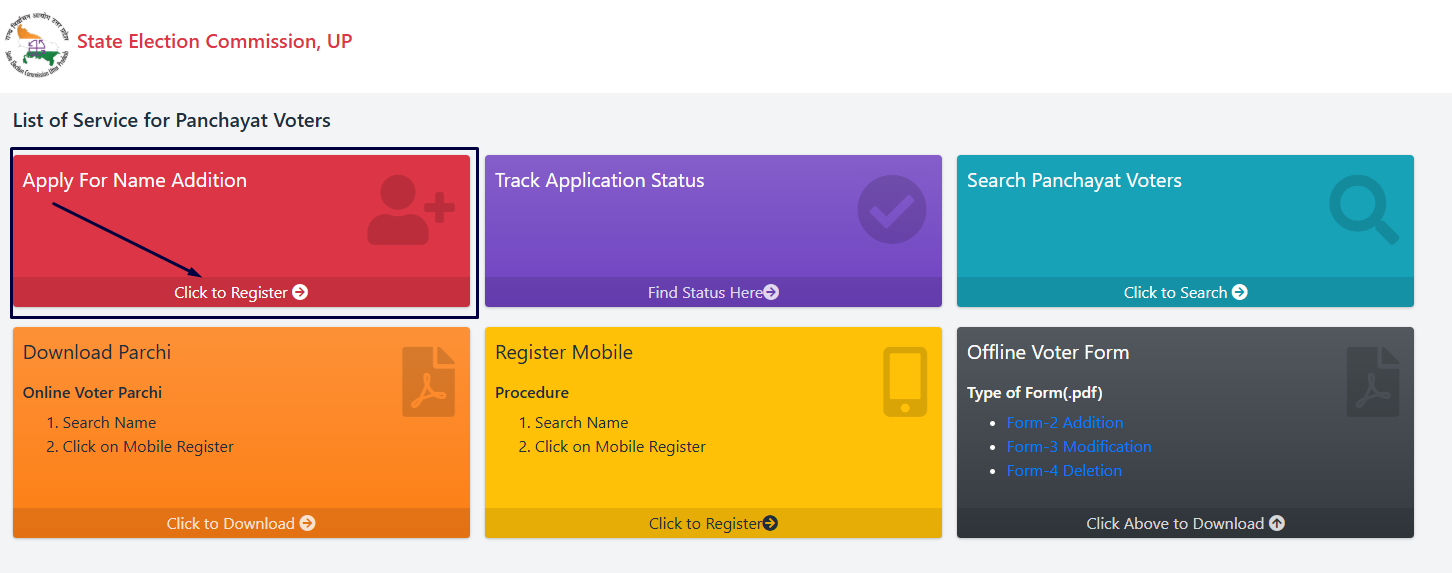This screenshot has height=573, width=1452.
Task: Click the State Election Commission, UP title
Action: pyautogui.click(x=214, y=41)
